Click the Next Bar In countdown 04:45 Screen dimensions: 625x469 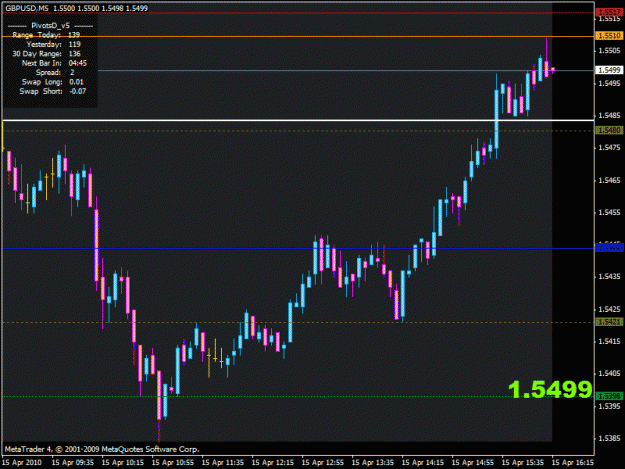pyautogui.click(x=78, y=63)
